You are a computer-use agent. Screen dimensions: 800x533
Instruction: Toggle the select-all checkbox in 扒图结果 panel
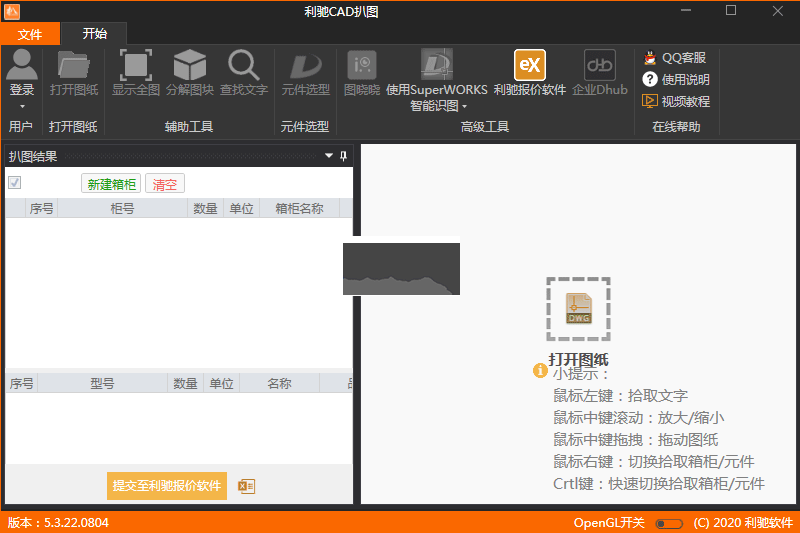[15, 183]
